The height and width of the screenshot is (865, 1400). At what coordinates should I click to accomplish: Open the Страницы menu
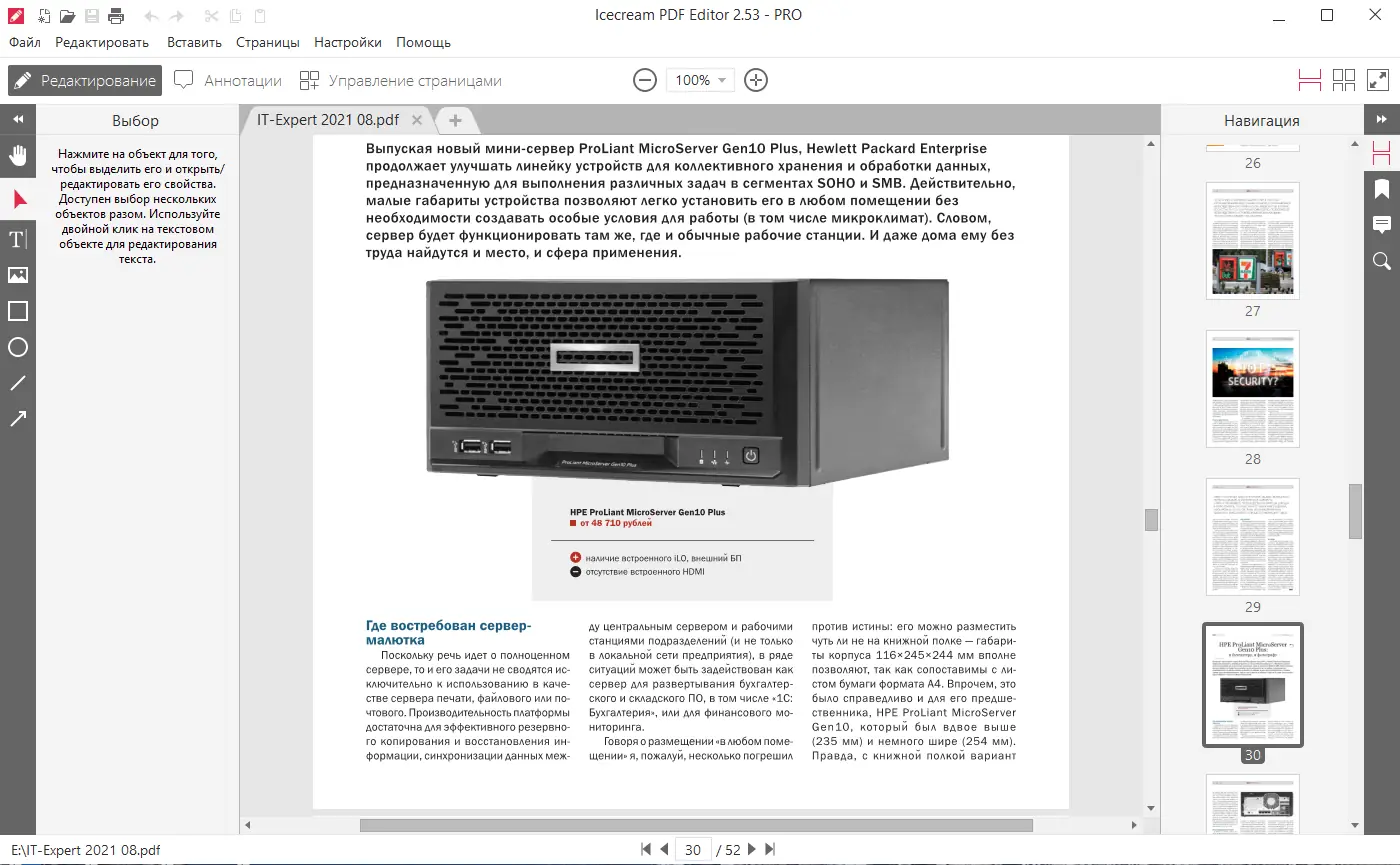[268, 43]
